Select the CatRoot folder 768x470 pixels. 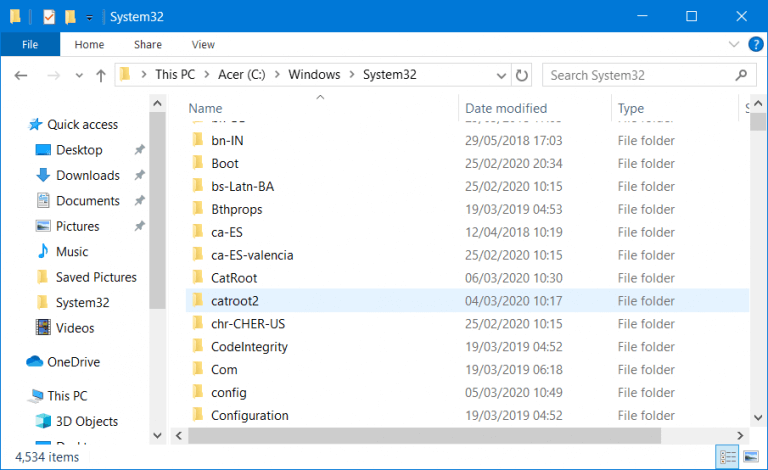pos(234,278)
